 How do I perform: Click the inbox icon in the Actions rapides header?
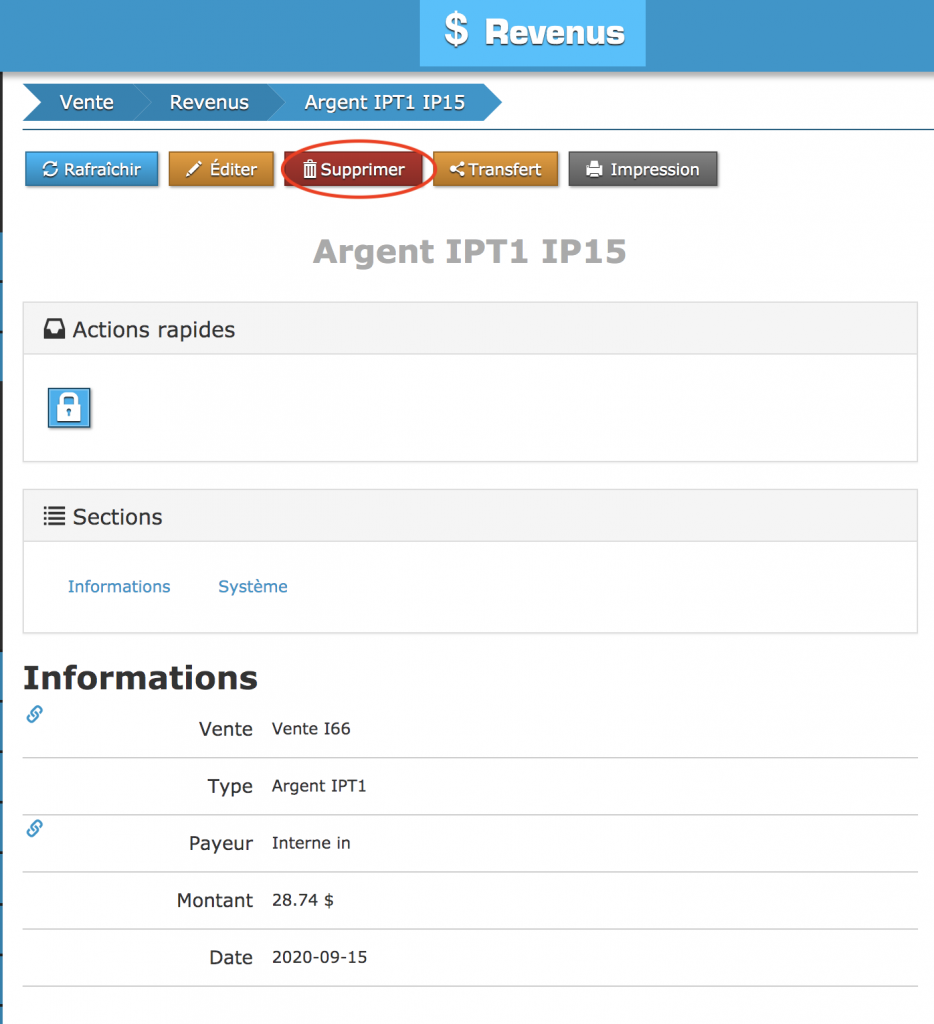[x=54, y=329]
